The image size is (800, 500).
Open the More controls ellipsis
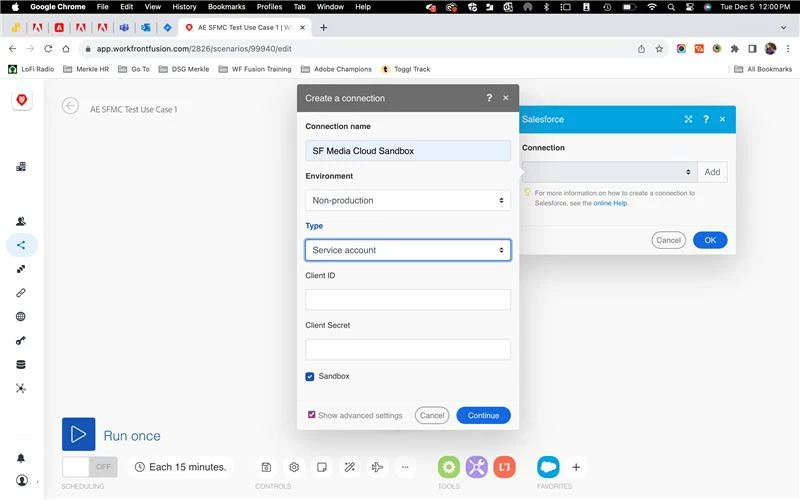coord(405,467)
